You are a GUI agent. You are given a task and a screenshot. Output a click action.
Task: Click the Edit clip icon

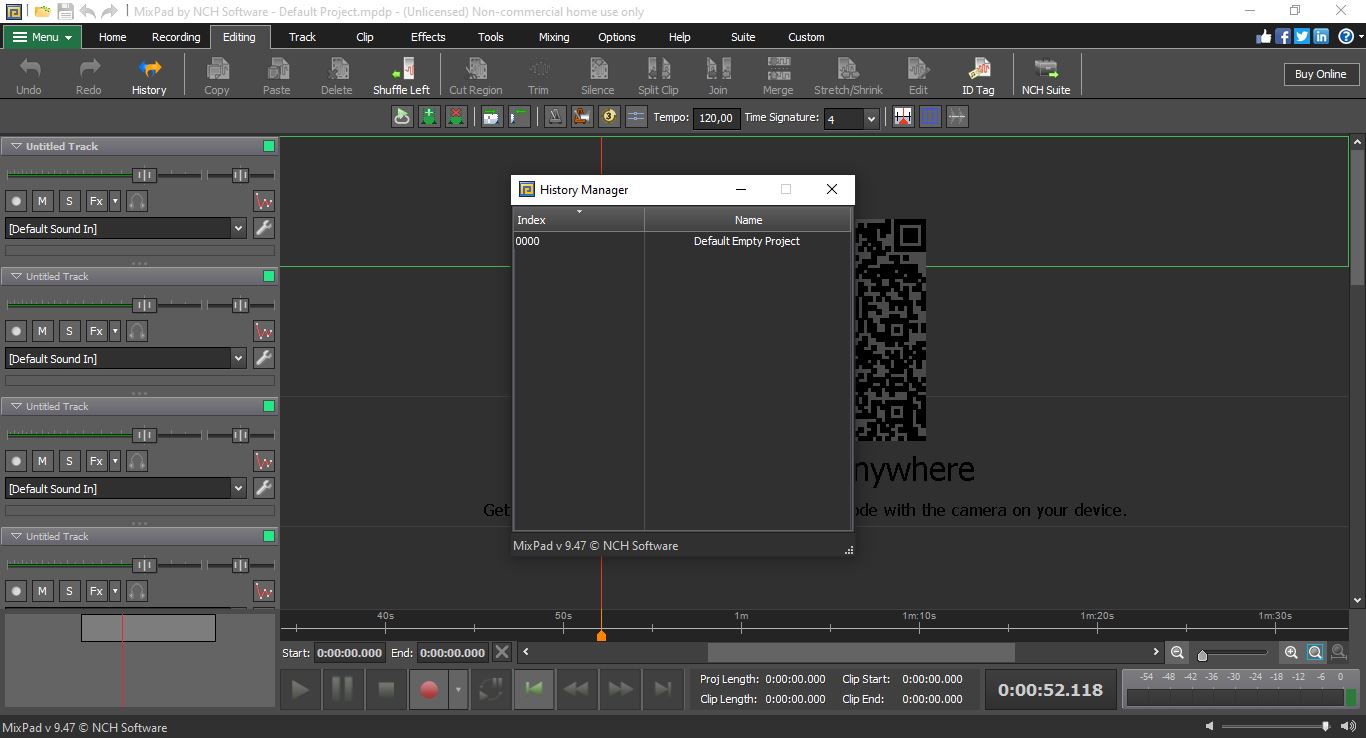tap(918, 77)
